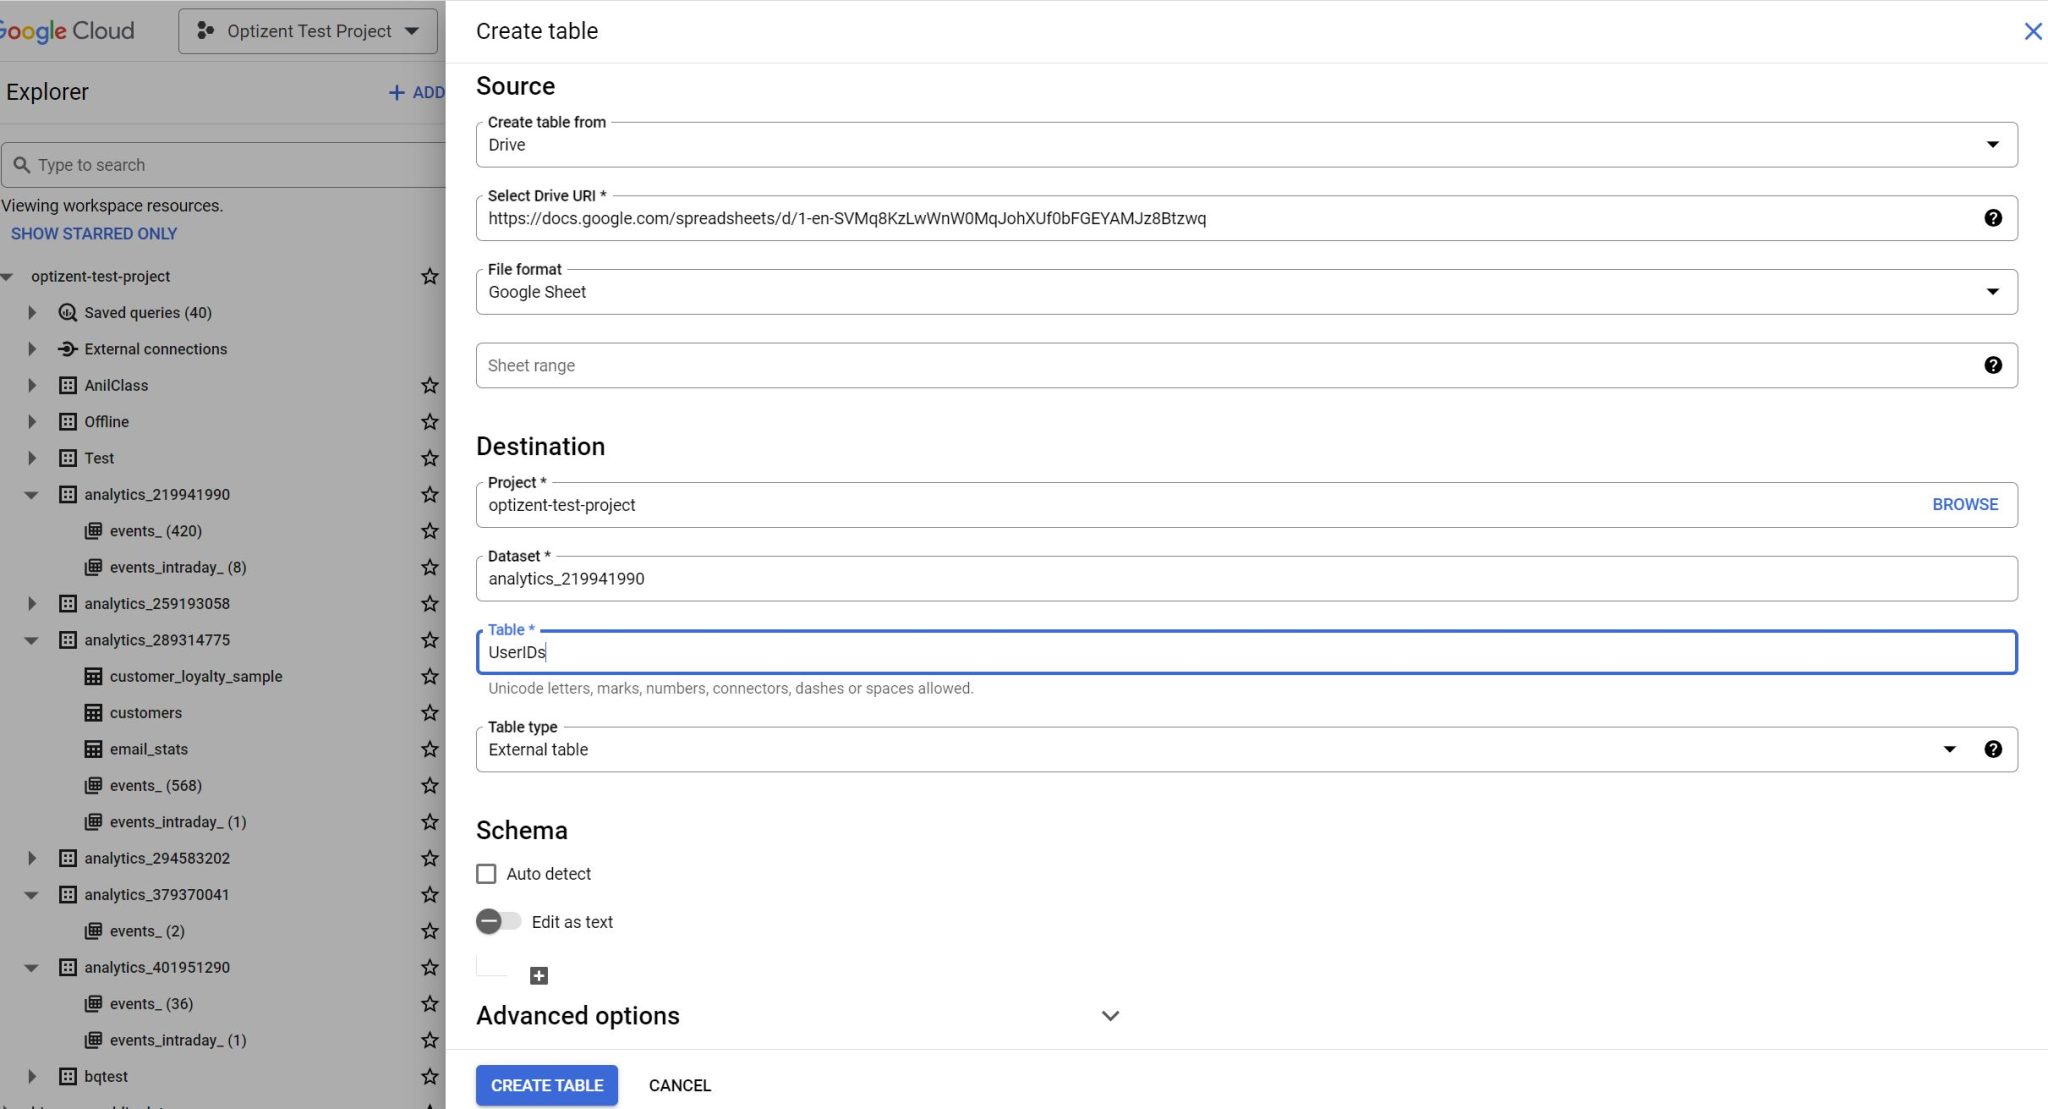Star the analytics_219941990 dataset

pos(429,494)
